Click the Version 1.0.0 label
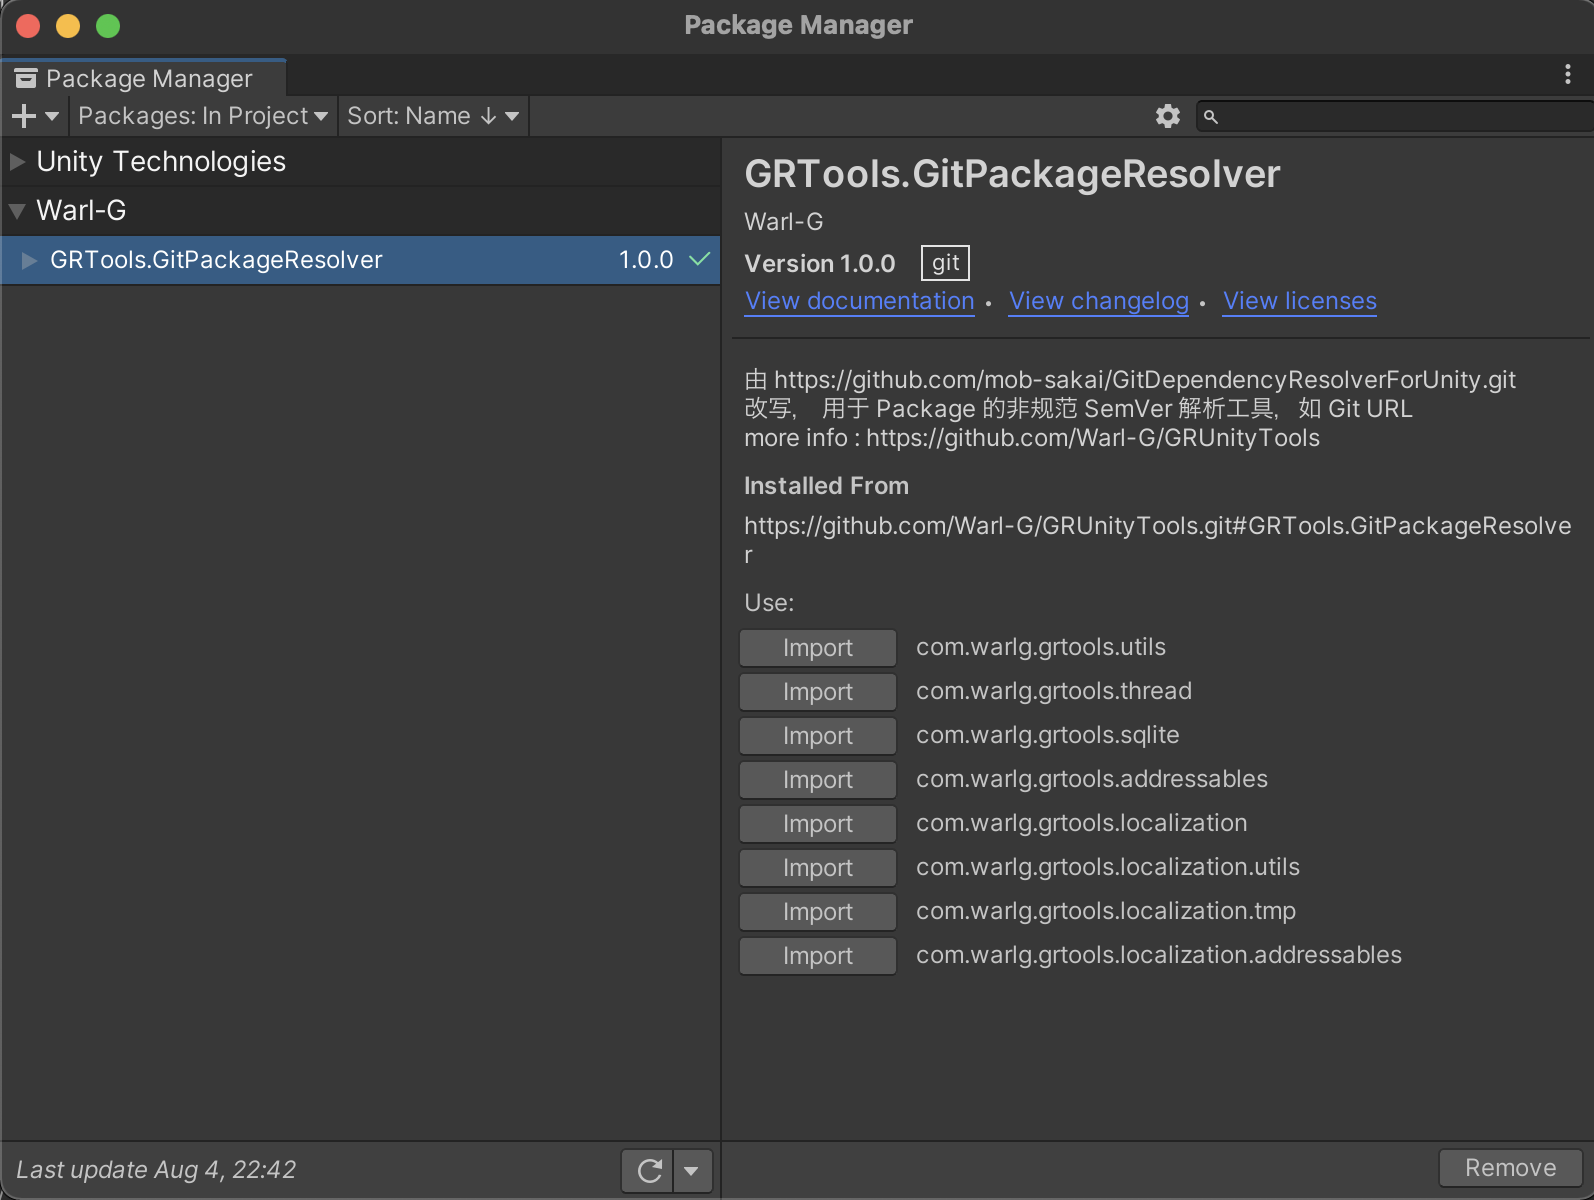Image resolution: width=1594 pixels, height=1200 pixels. (820, 263)
